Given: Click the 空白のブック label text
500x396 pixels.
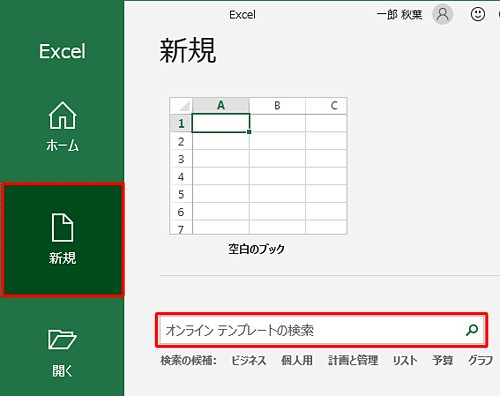Looking at the screenshot, I should pos(256,249).
